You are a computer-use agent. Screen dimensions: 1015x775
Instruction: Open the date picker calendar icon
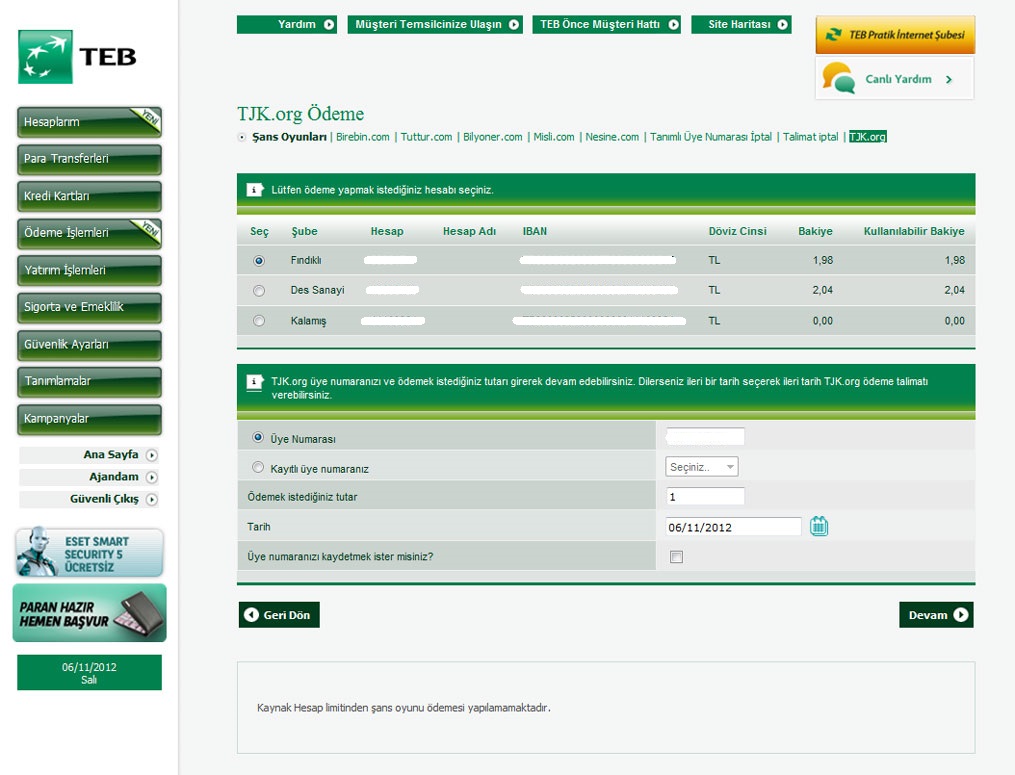click(x=819, y=526)
